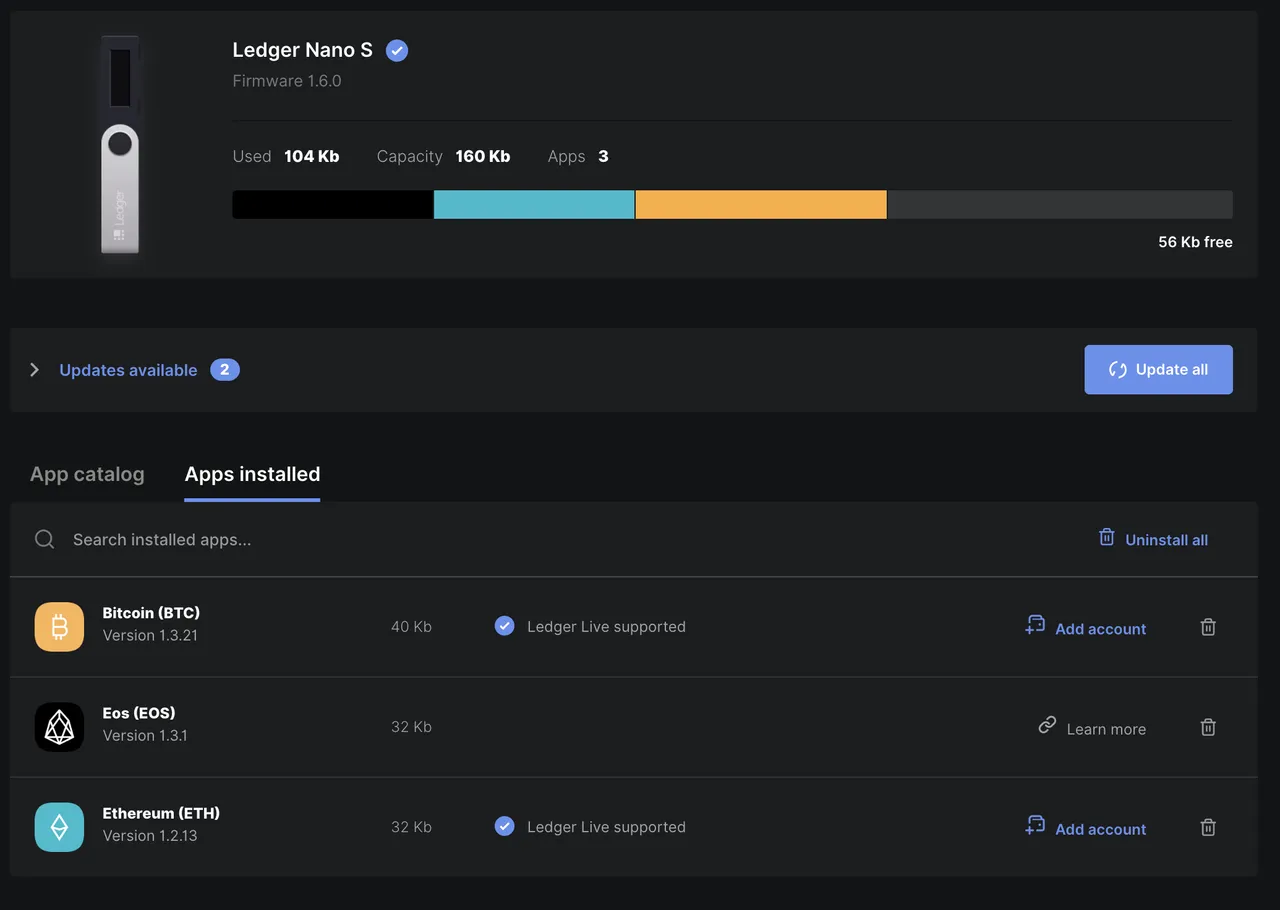Delete the Bitcoin app via trash icon

click(1208, 627)
